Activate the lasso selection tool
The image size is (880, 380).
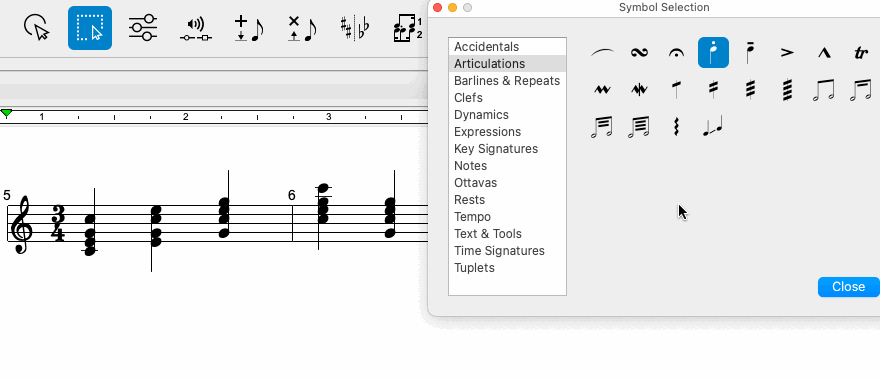[36, 28]
